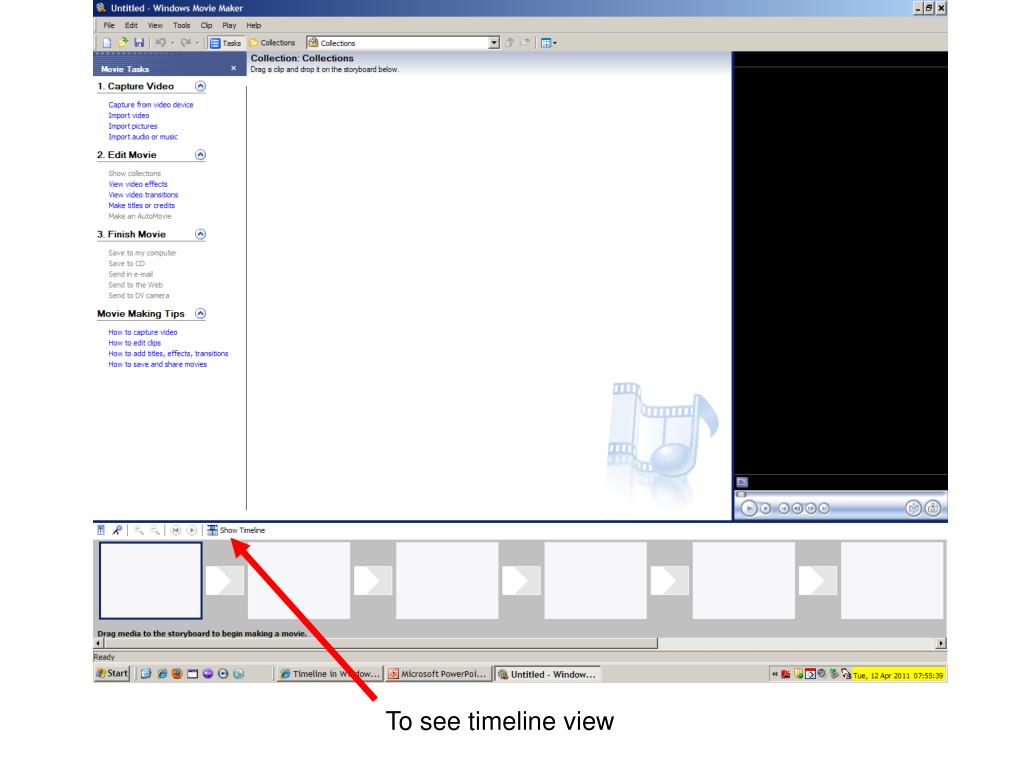Viewport: 1024px width, 768px height.
Task: Open the Redo history dropdown arrow
Action: pos(197,43)
